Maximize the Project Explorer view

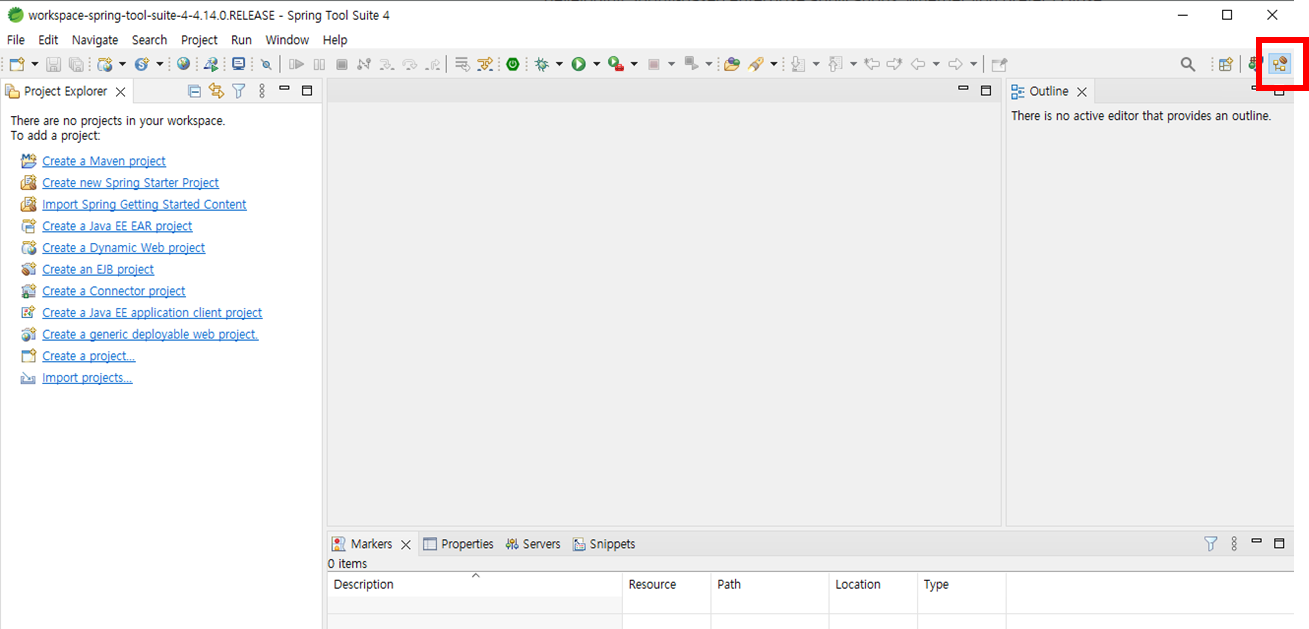[x=307, y=90]
